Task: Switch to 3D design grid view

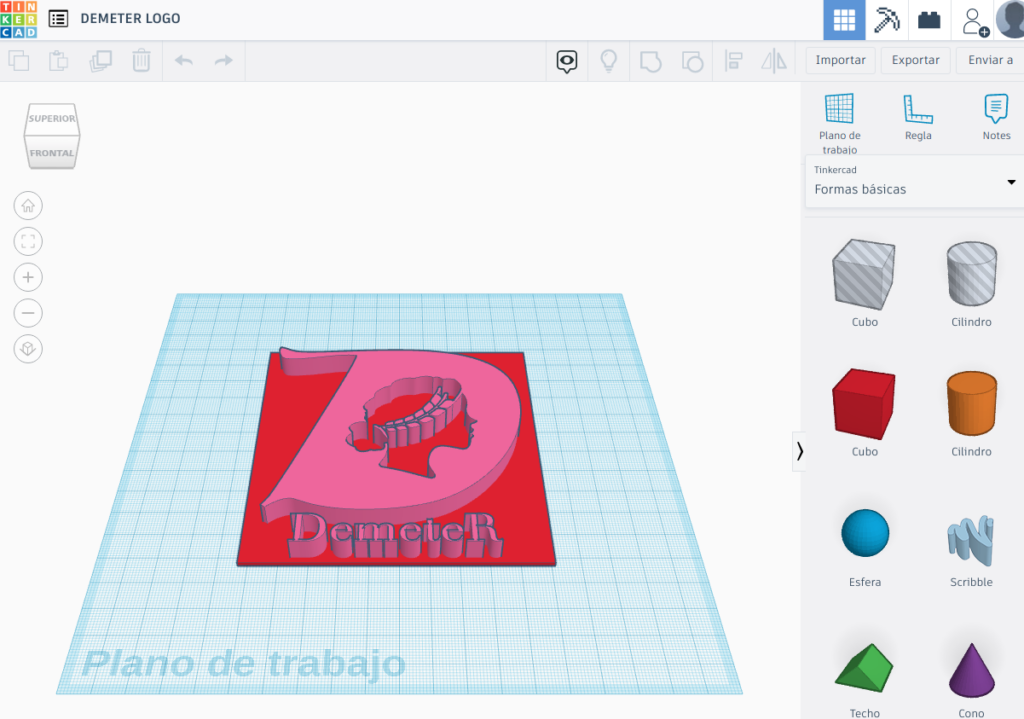Action: pos(845,20)
